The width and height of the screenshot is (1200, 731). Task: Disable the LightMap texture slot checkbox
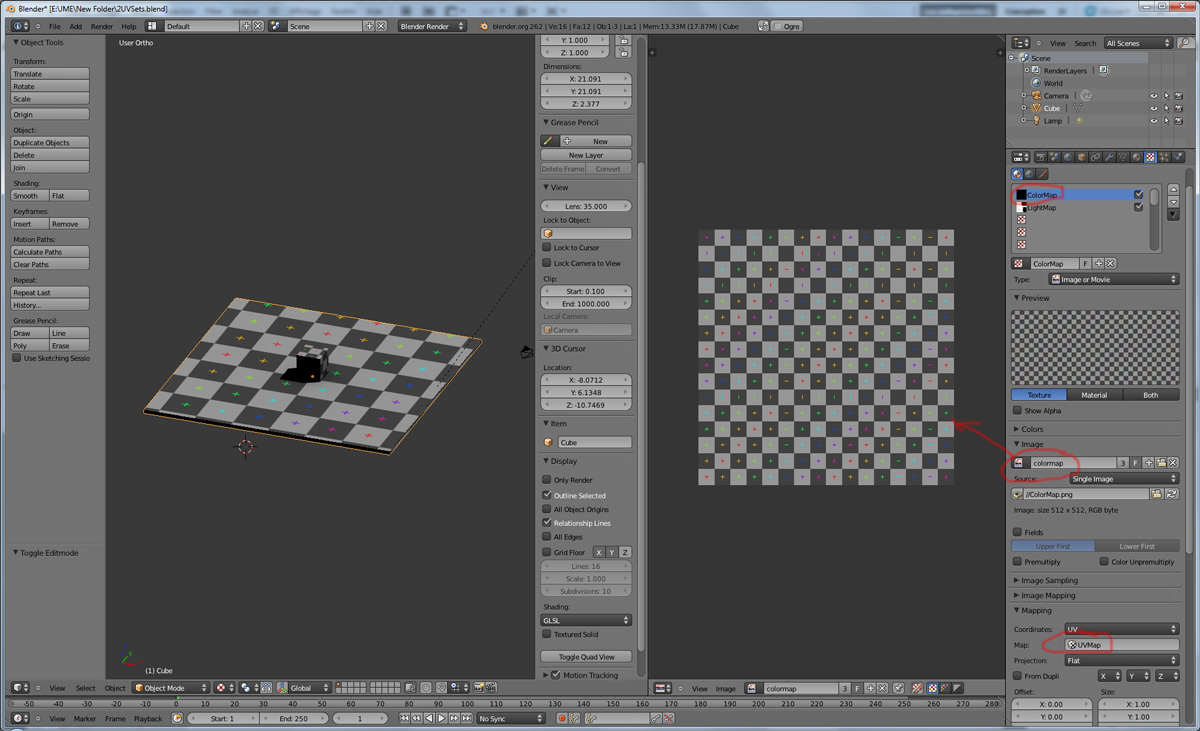coord(1139,207)
